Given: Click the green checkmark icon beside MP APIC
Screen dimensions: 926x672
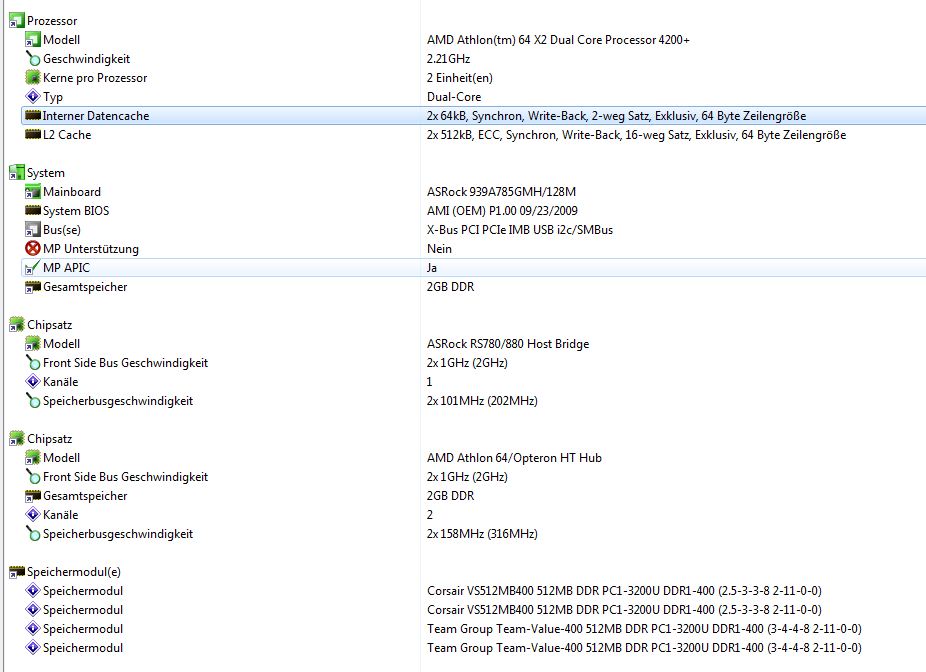Looking at the screenshot, I should pyautogui.click(x=33, y=268).
